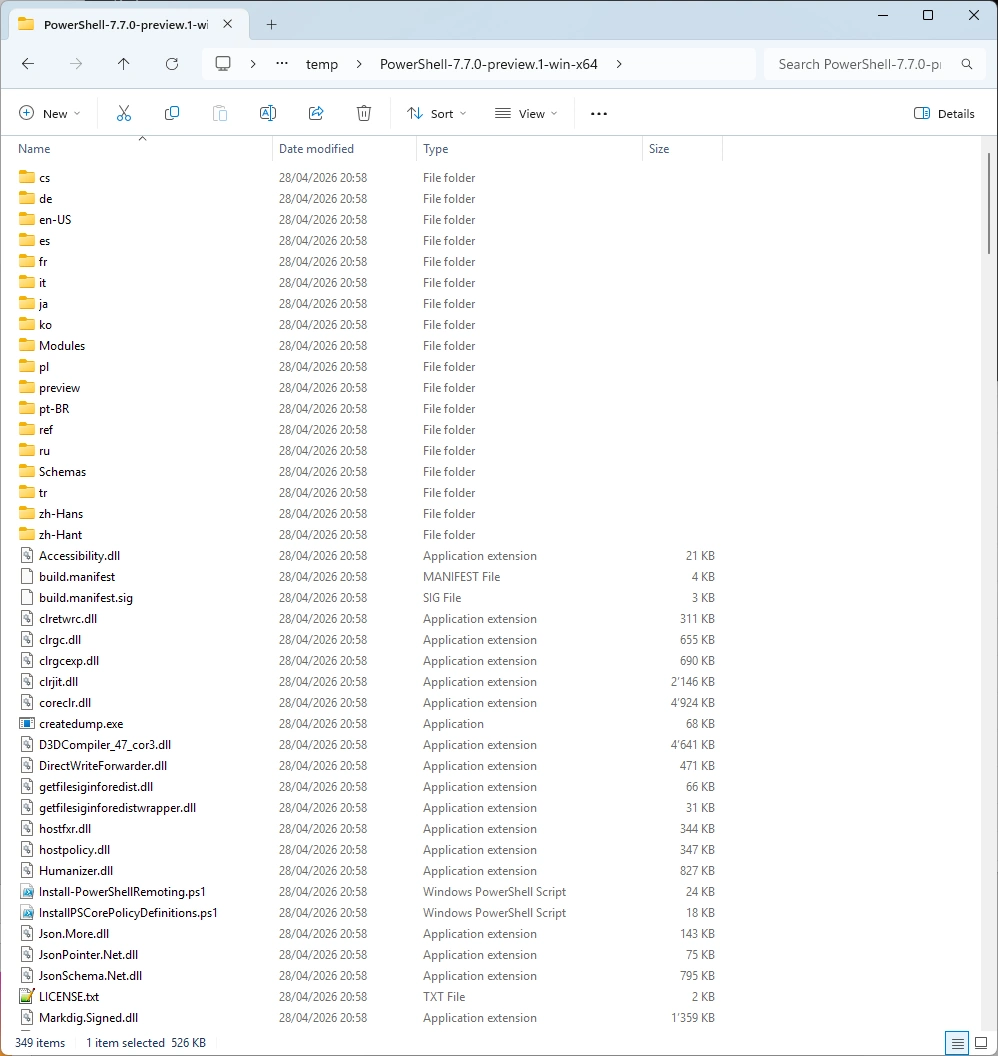The height and width of the screenshot is (1056, 998).
Task: Navigate up one folder level
Action: click(123, 64)
